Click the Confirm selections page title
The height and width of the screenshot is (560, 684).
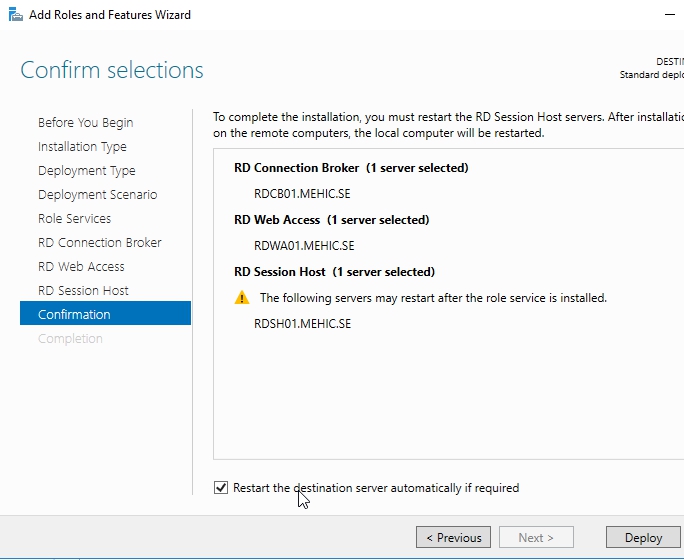tap(112, 71)
